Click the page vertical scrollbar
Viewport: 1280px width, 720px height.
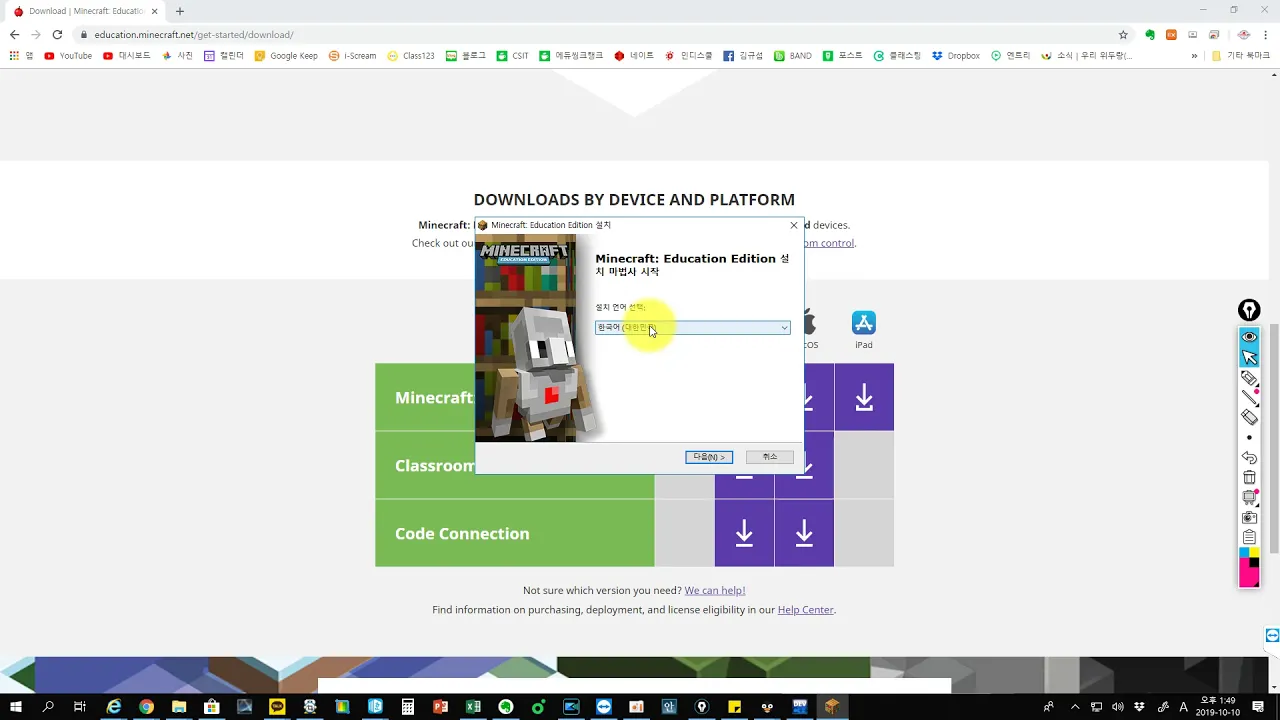pyautogui.click(x=1274, y=440)
